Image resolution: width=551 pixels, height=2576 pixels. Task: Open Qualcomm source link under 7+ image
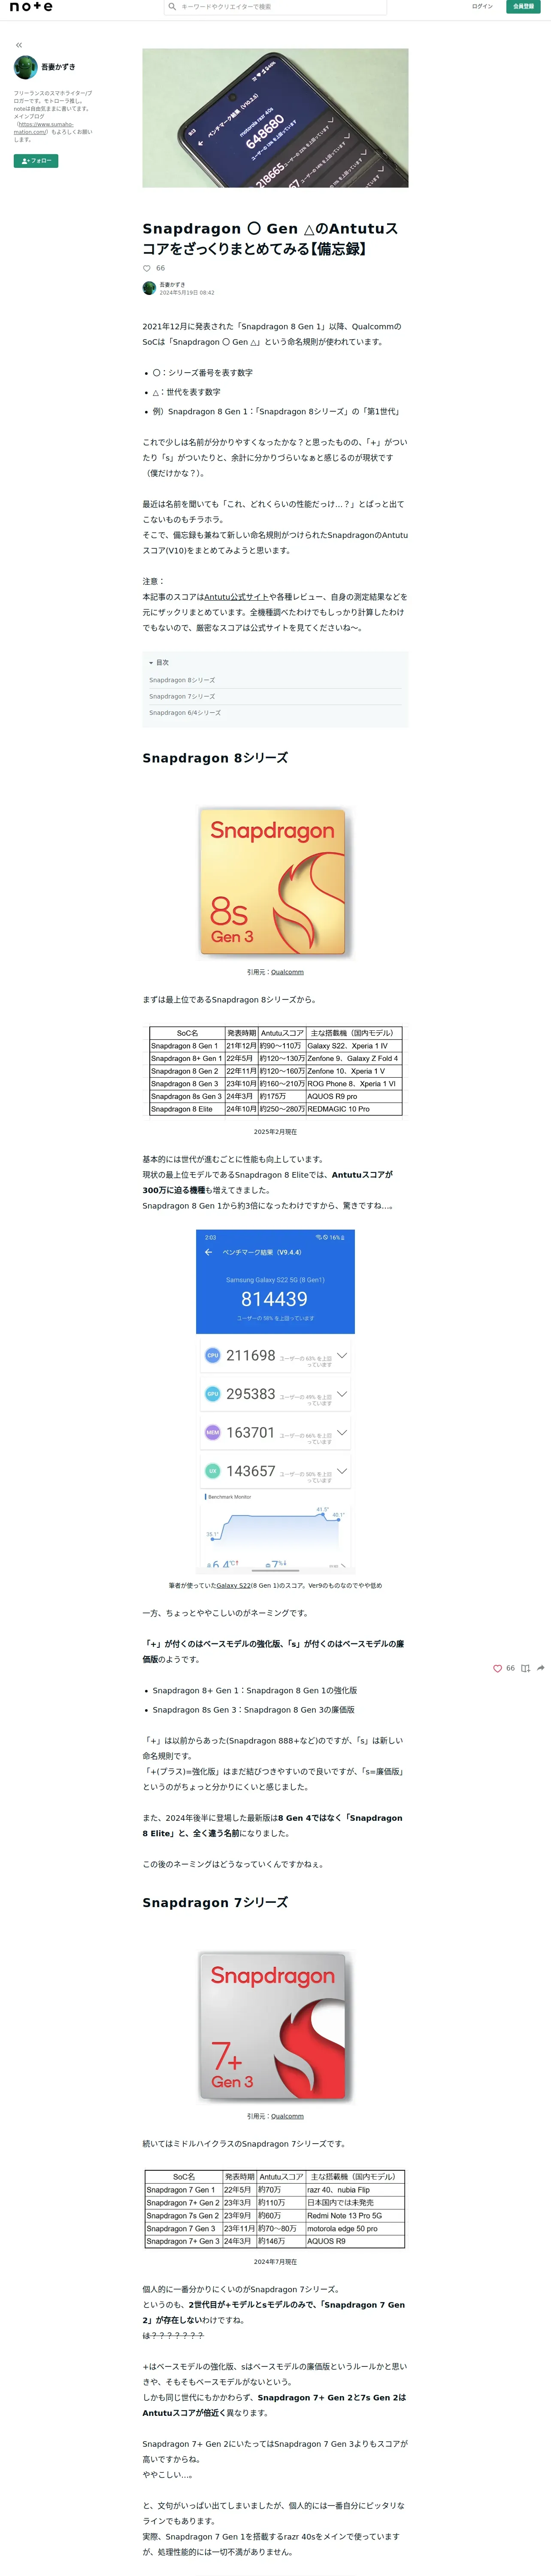pos(287,2116)
